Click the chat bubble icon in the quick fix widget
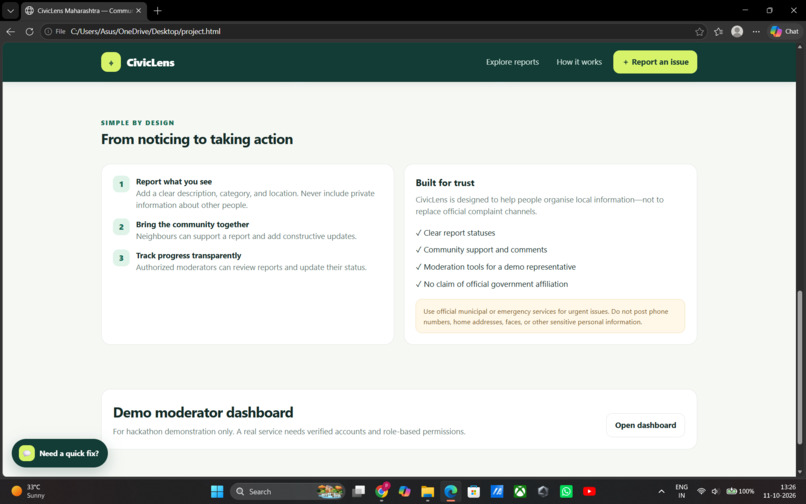 (x=27, y=453)
